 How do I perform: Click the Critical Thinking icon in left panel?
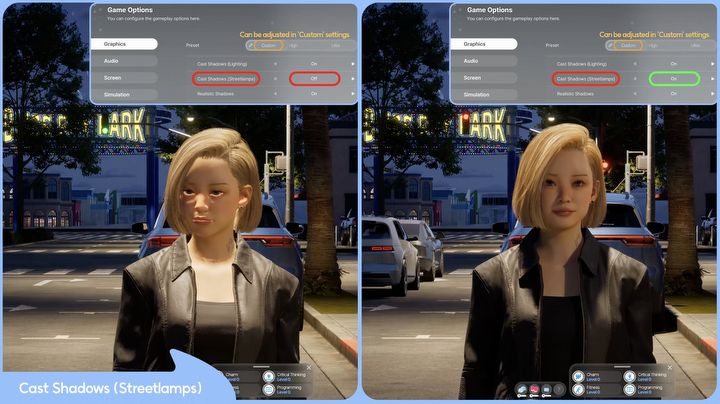[269, 377]
